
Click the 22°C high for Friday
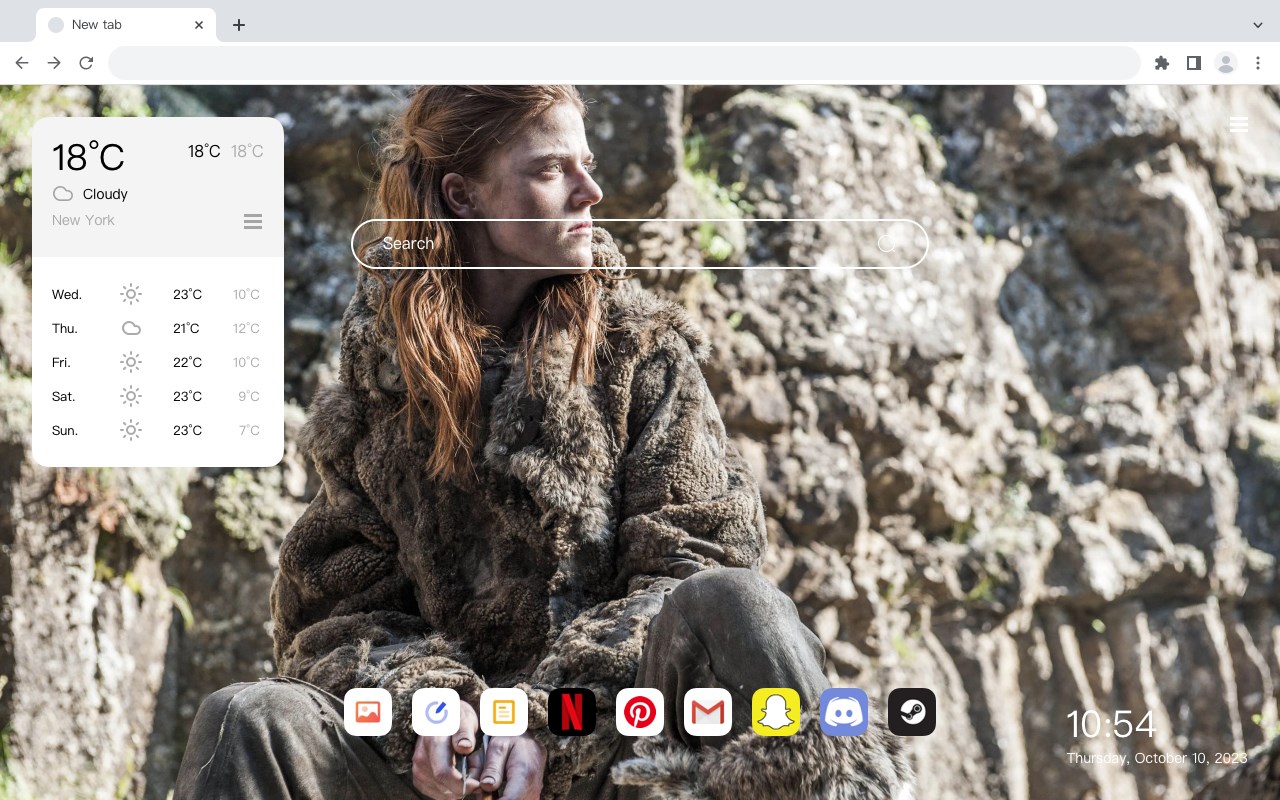coord(187,362)
